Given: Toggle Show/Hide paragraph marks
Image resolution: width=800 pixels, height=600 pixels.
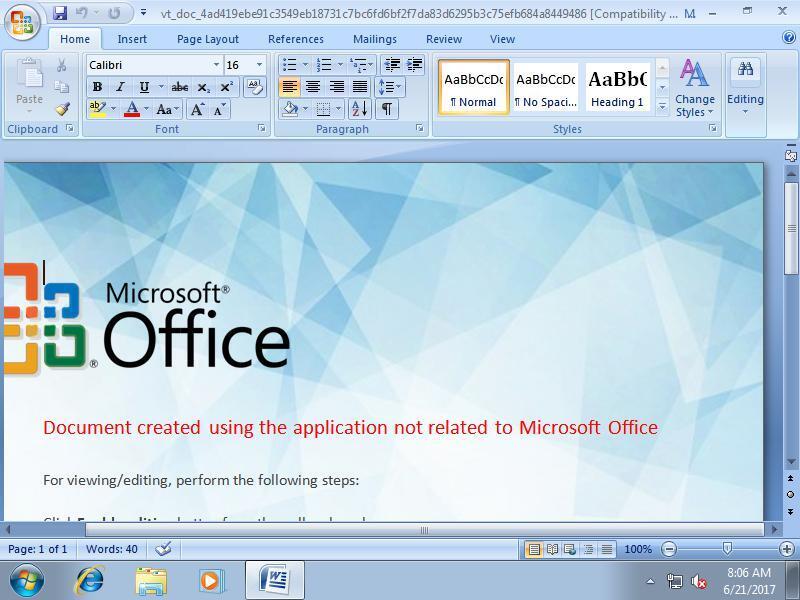Looking at the screenshot, I should tap(387, 109).
